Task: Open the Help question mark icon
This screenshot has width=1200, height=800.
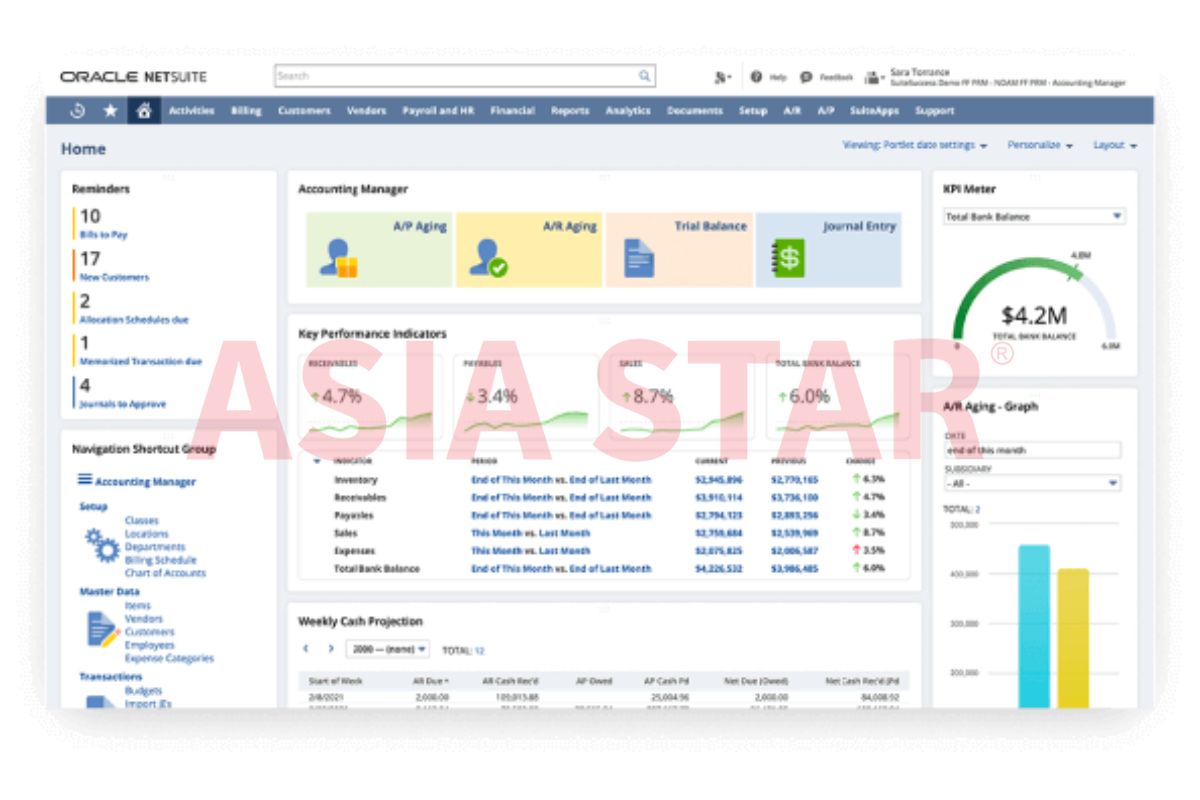Action: (756, 77)
